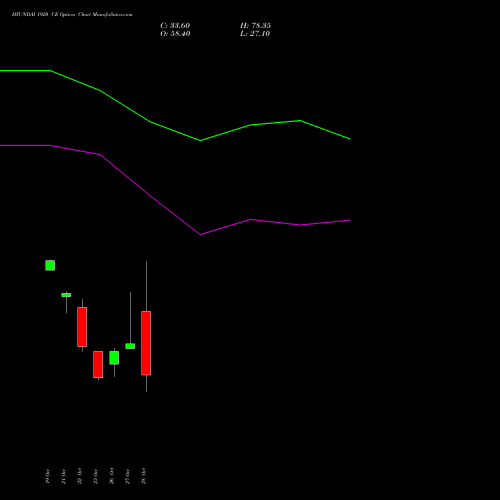
Task: Click the 28 Oct date axis label
Action: [x=144, y=476]
